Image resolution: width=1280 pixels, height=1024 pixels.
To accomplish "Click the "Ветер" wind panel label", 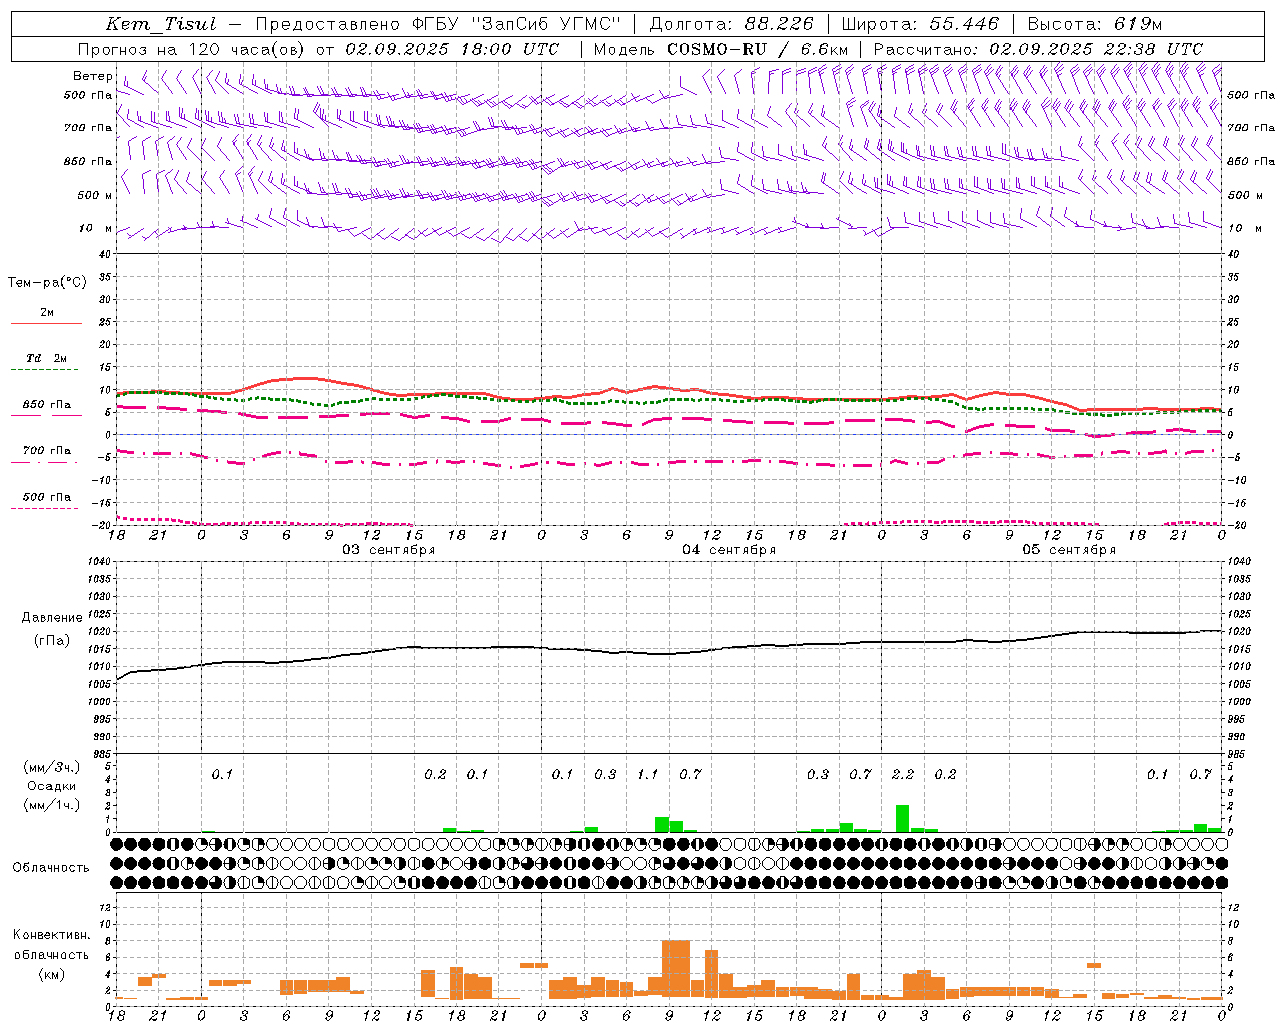I will (92, 76).
